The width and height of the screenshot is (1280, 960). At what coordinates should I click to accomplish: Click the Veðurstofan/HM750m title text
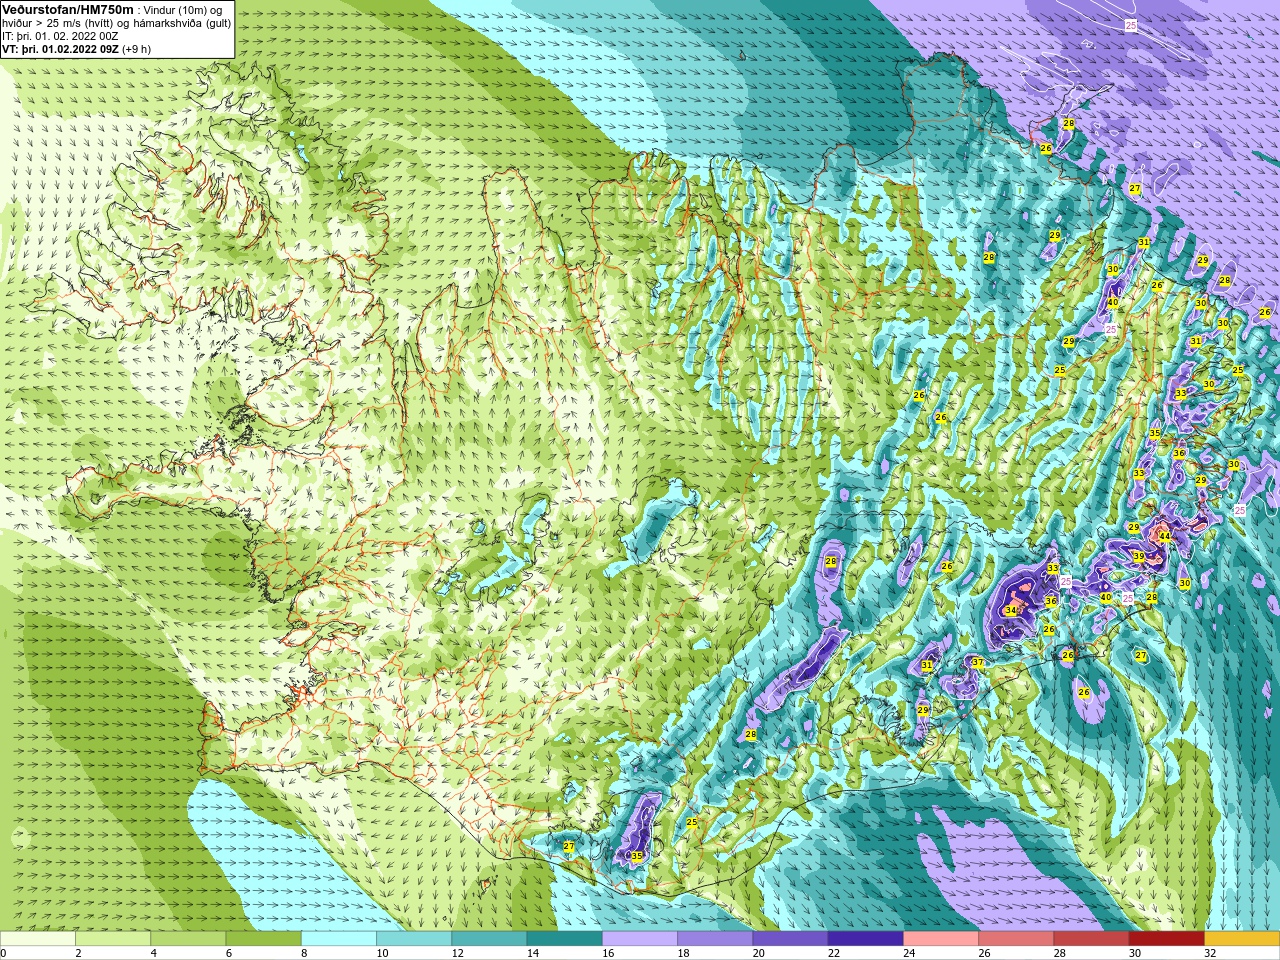tap(68, 9)
